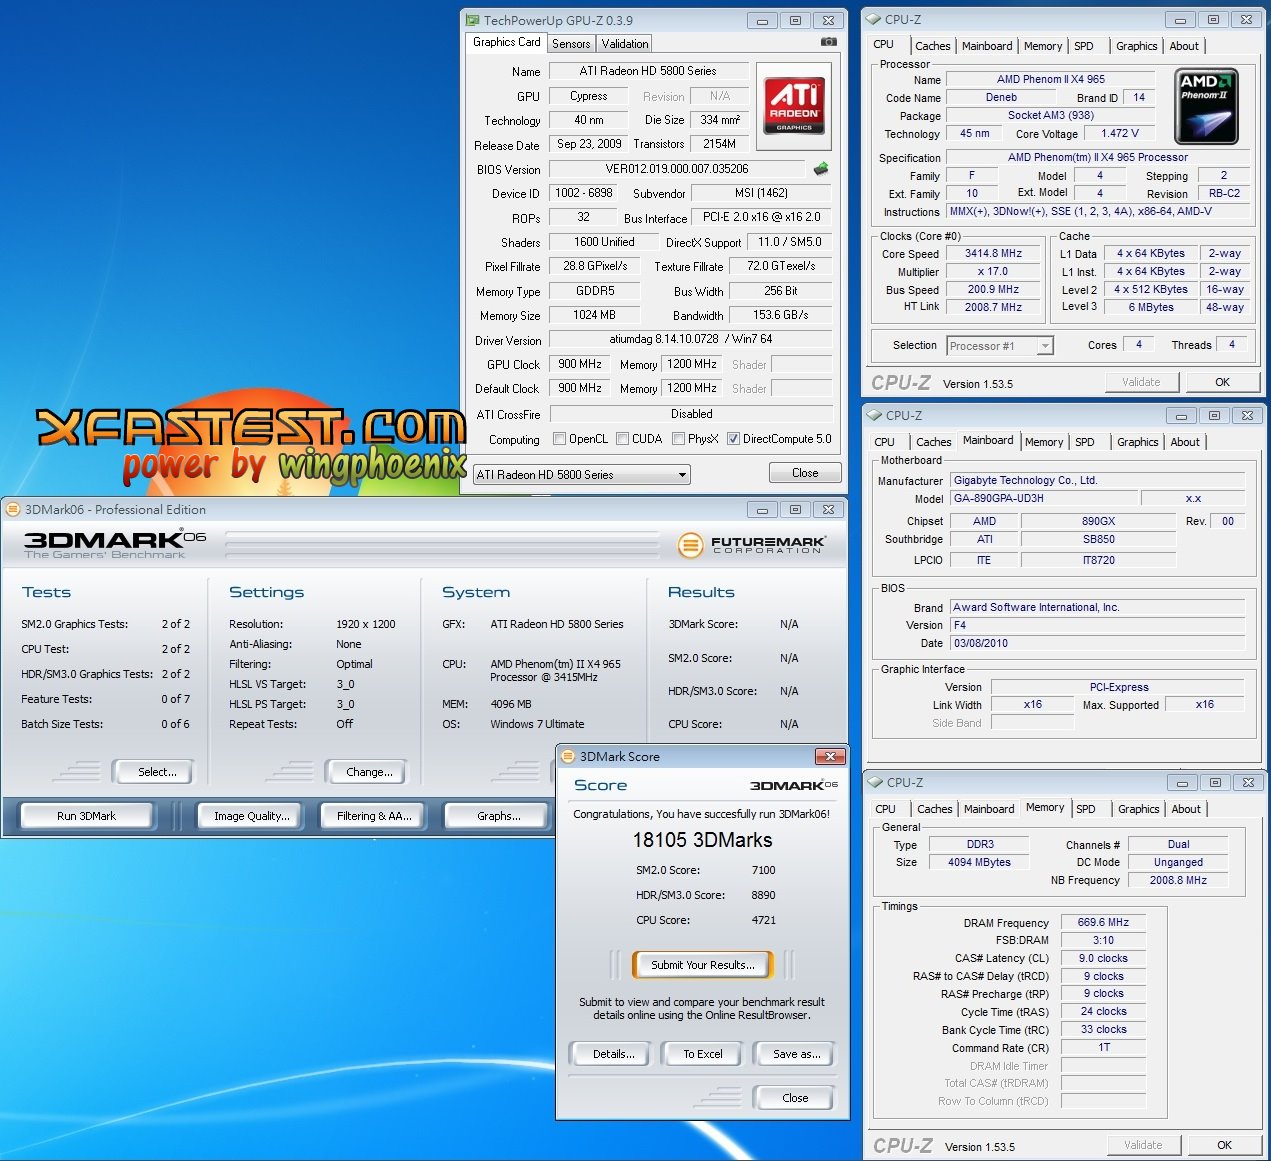Enable the OpenCL checkbox

tap(560, 438)
